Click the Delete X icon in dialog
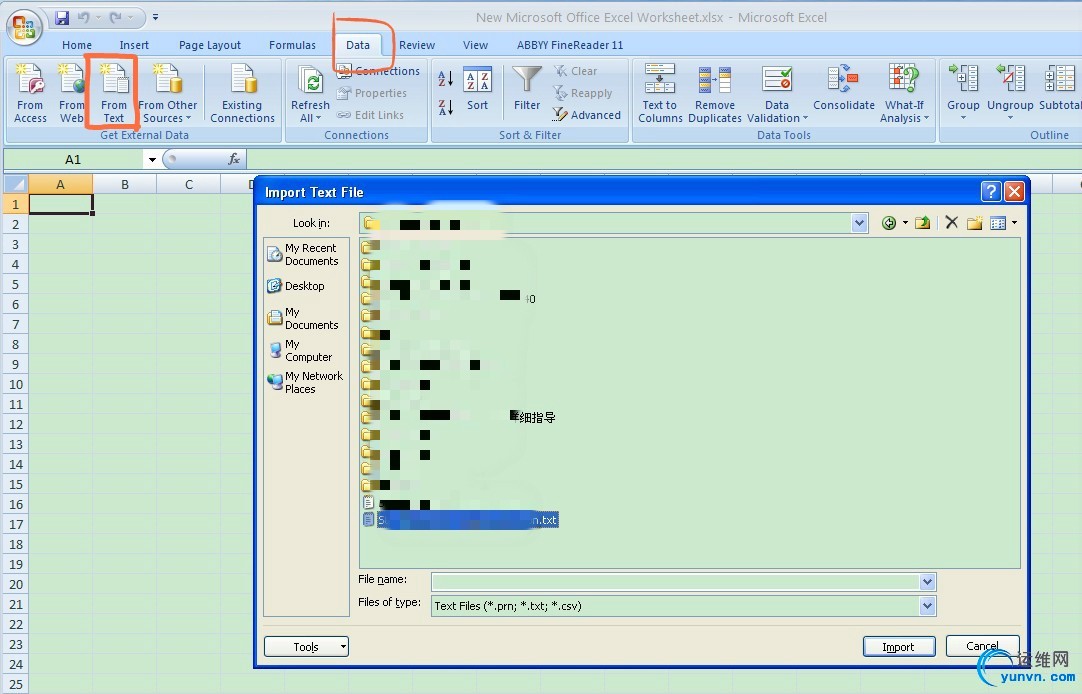Image resolution: width=1082 pixels, height=694 pixels. 952,222
